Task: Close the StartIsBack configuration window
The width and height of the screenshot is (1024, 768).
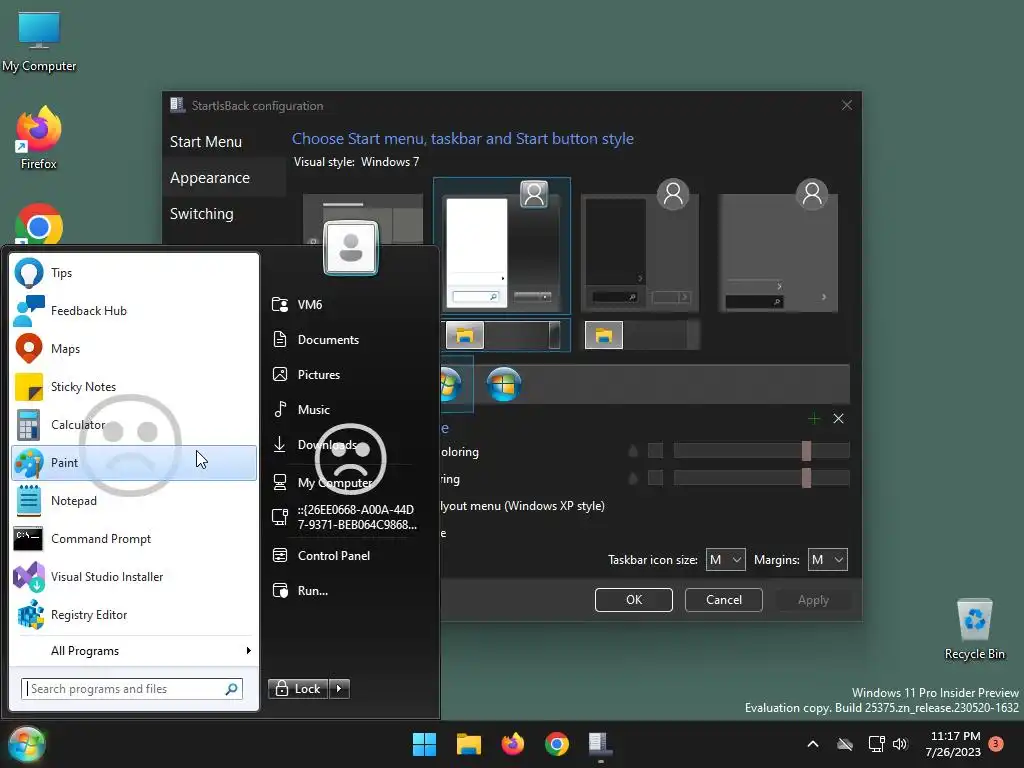Action: click(x=847, y=105)
